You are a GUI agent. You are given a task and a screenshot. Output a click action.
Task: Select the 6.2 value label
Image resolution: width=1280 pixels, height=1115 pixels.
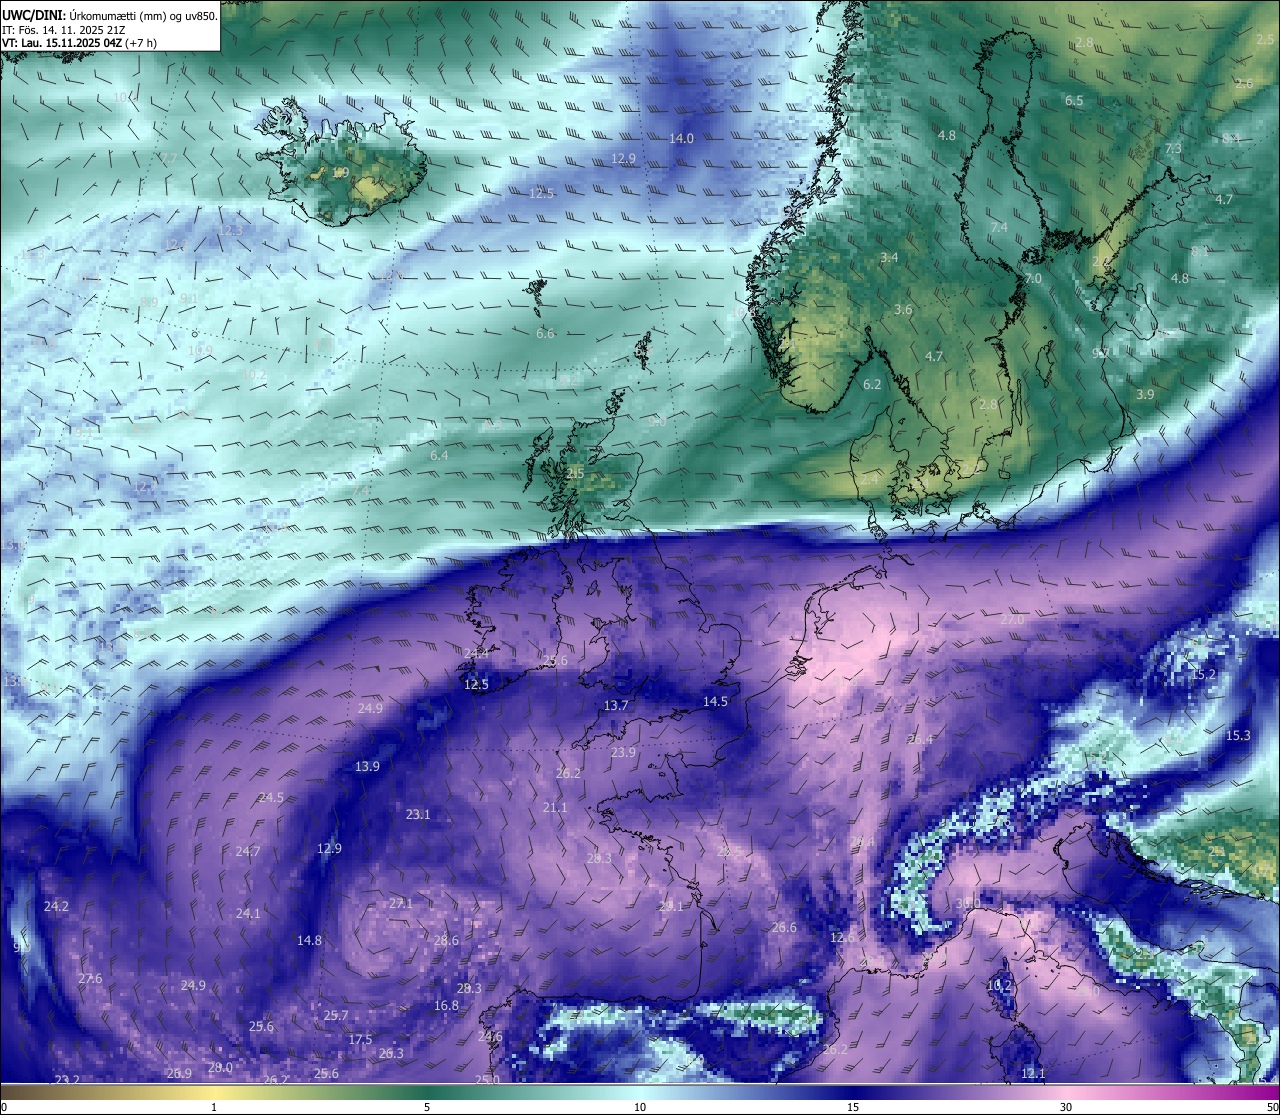[872, 385]
